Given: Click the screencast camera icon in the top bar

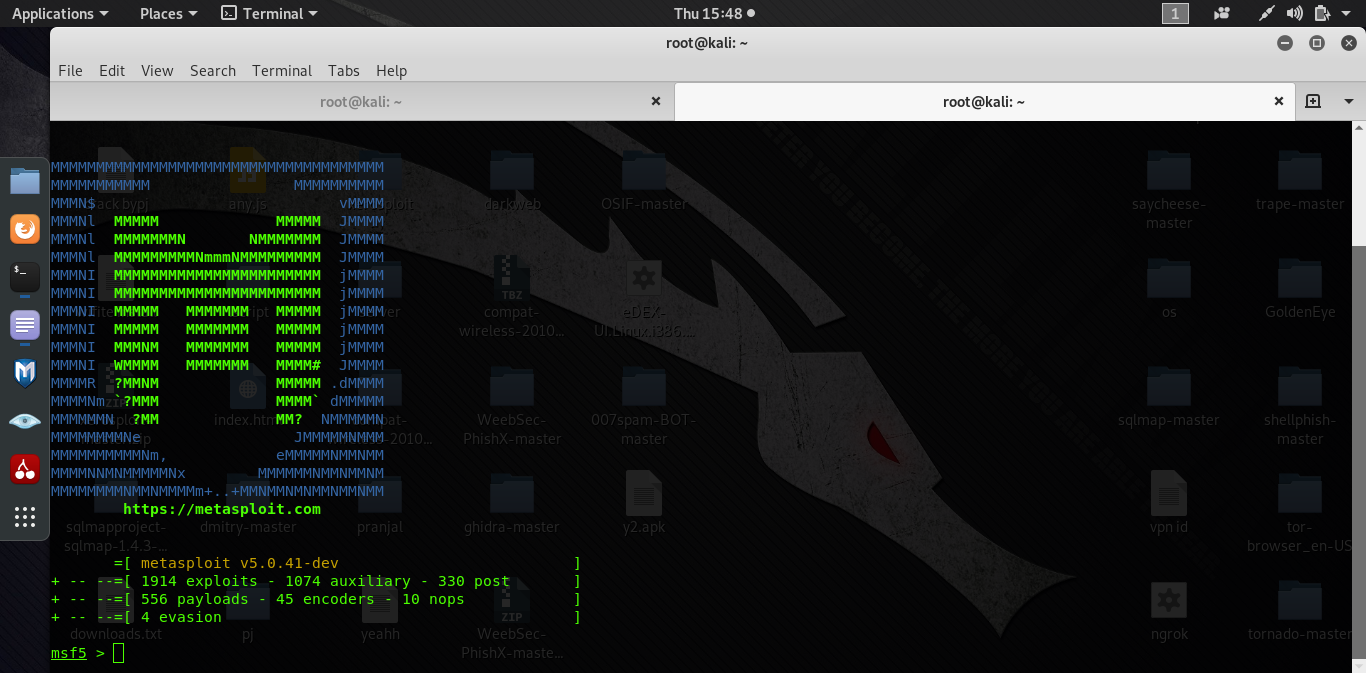Looking at the screenshot, I should tap(1221, 13).
